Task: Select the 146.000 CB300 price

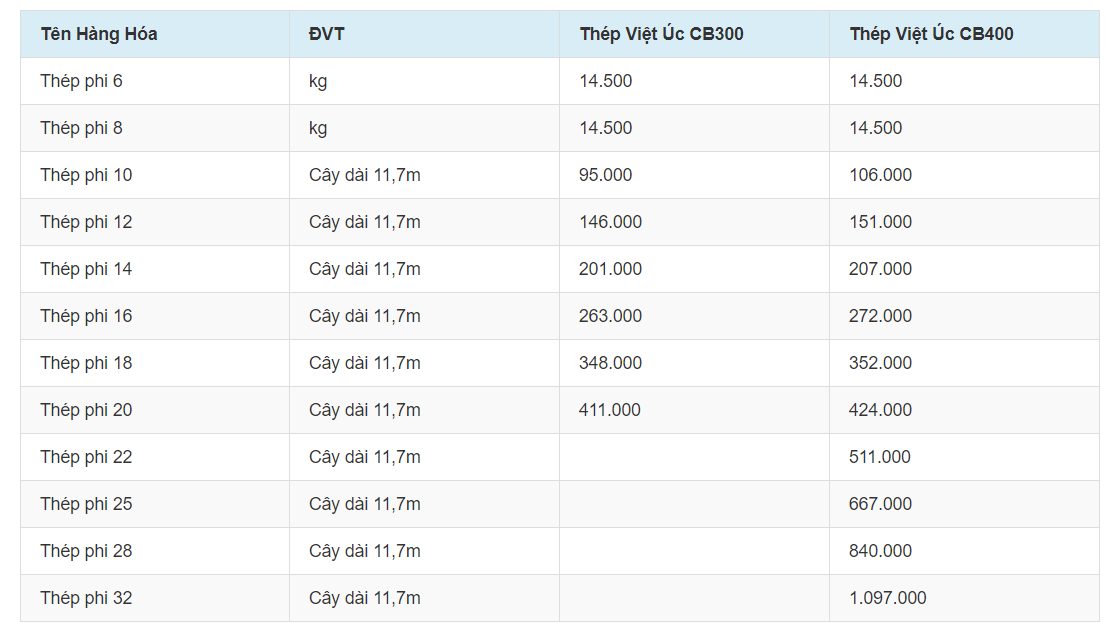Action: coord(610,222)
